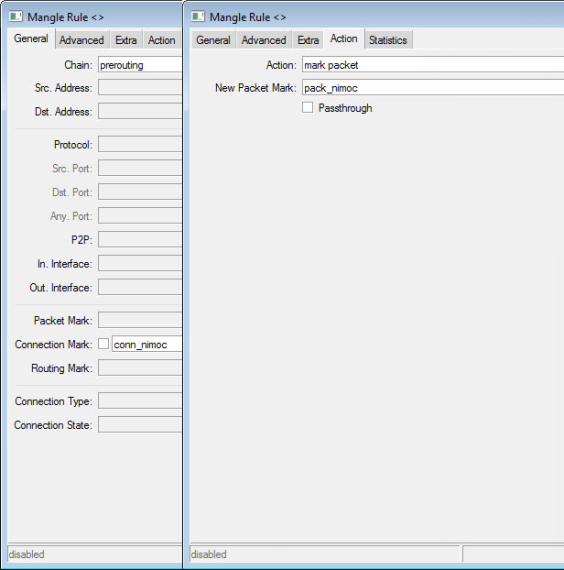
Task: Click the P2P field
Action: point(140,240)
